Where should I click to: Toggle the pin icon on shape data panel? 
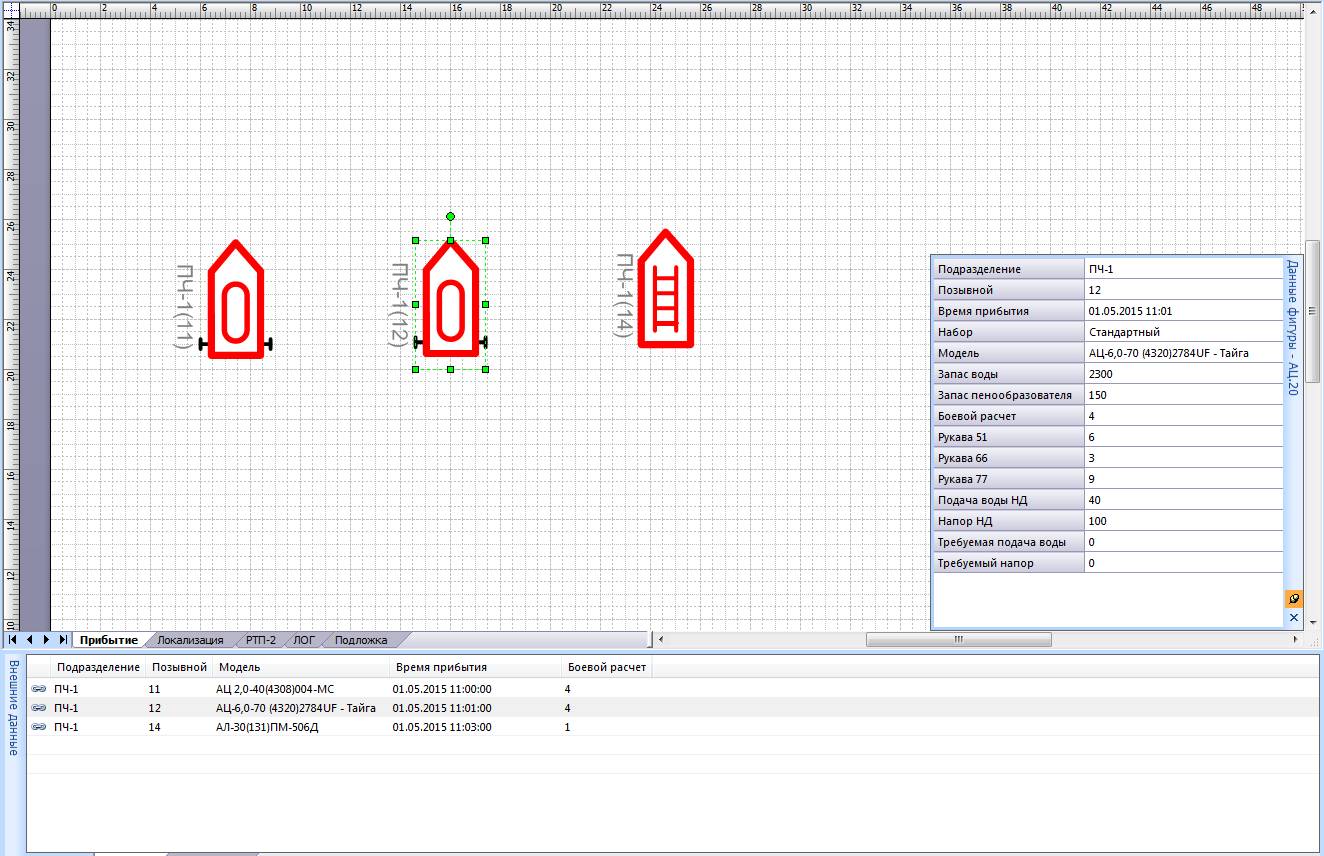pos(1293,599)
